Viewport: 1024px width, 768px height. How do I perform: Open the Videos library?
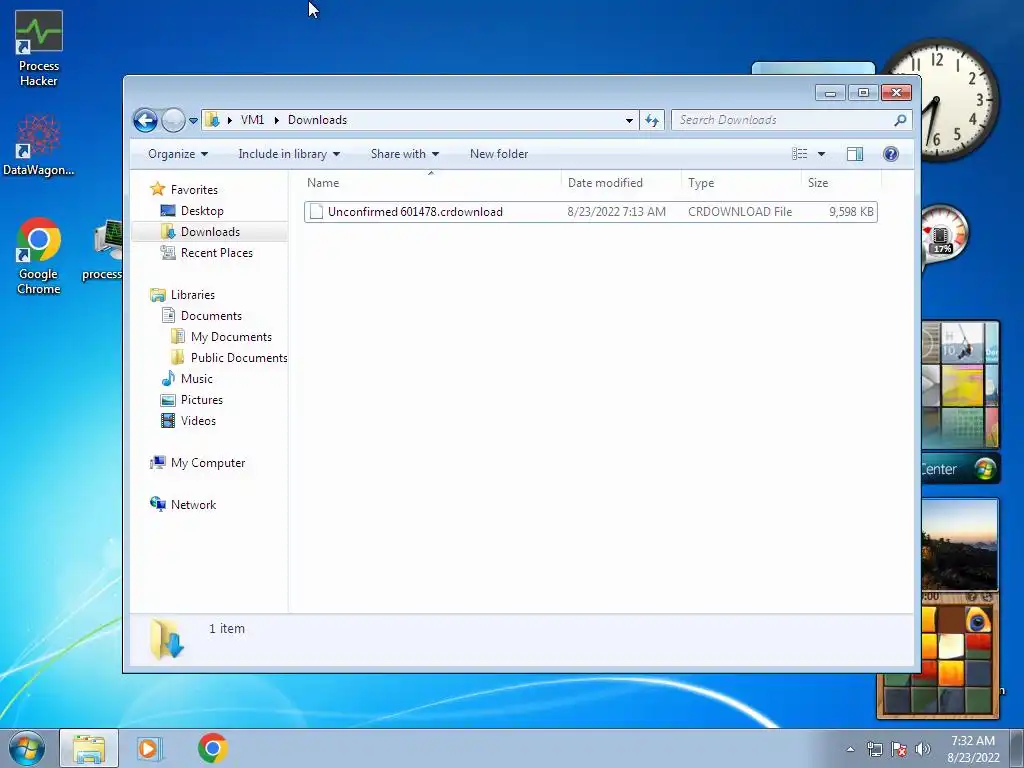(198, 421)
